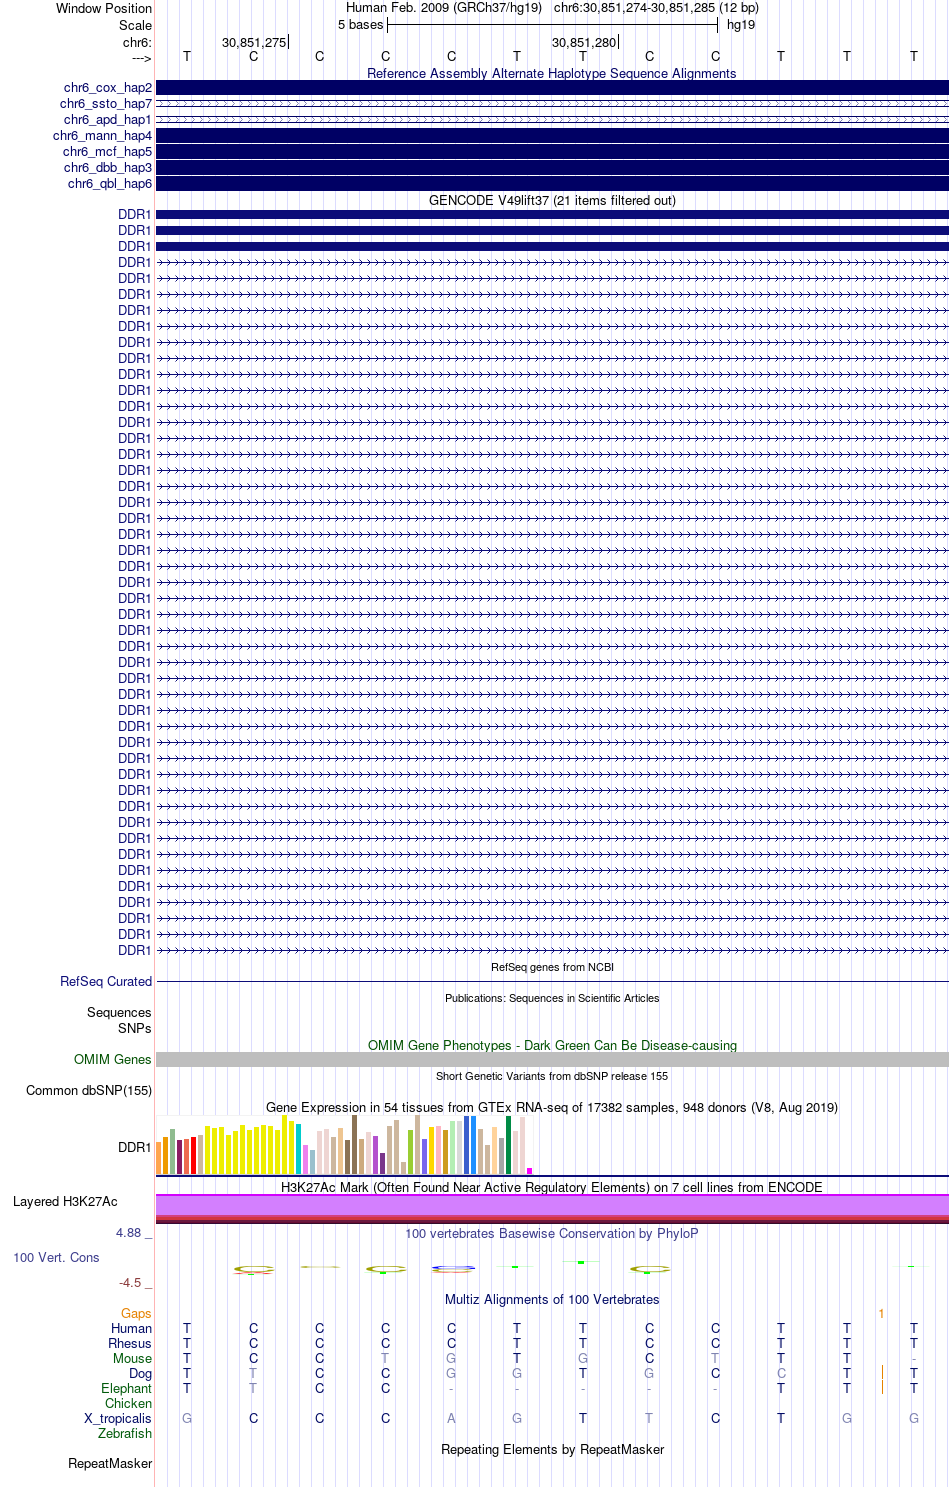
Task: Click the Sequences SNPs label
Action: click(x=119, y=1021)
